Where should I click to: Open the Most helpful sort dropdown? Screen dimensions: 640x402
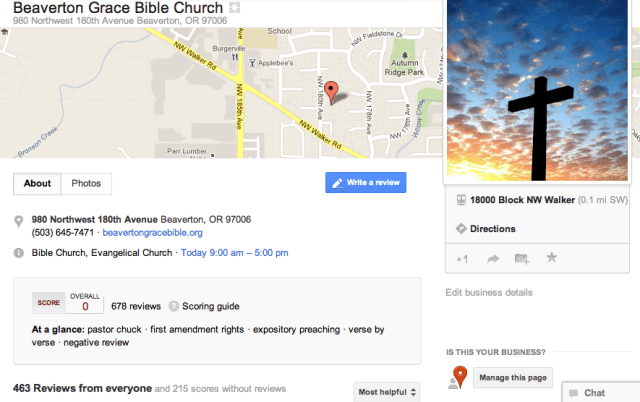point(386,391)
